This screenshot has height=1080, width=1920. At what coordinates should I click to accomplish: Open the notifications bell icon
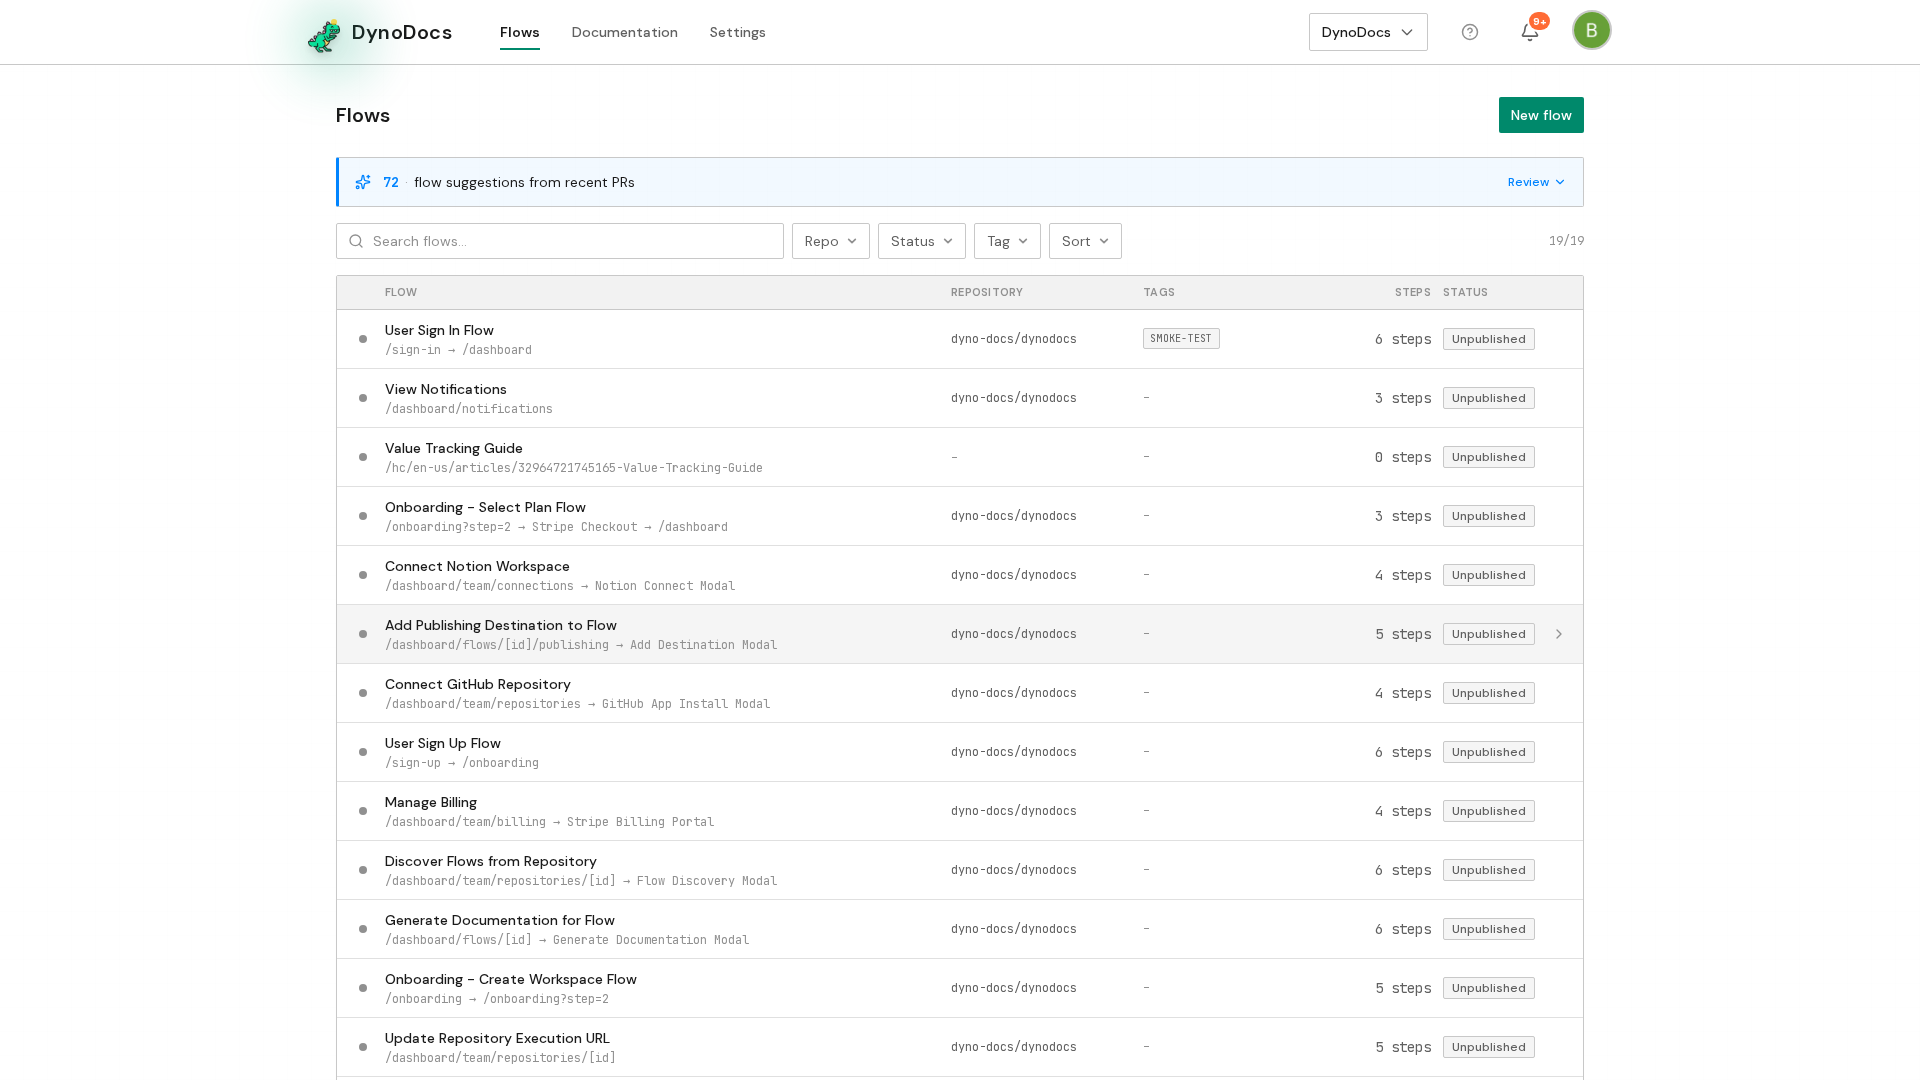pos(1530,32)
